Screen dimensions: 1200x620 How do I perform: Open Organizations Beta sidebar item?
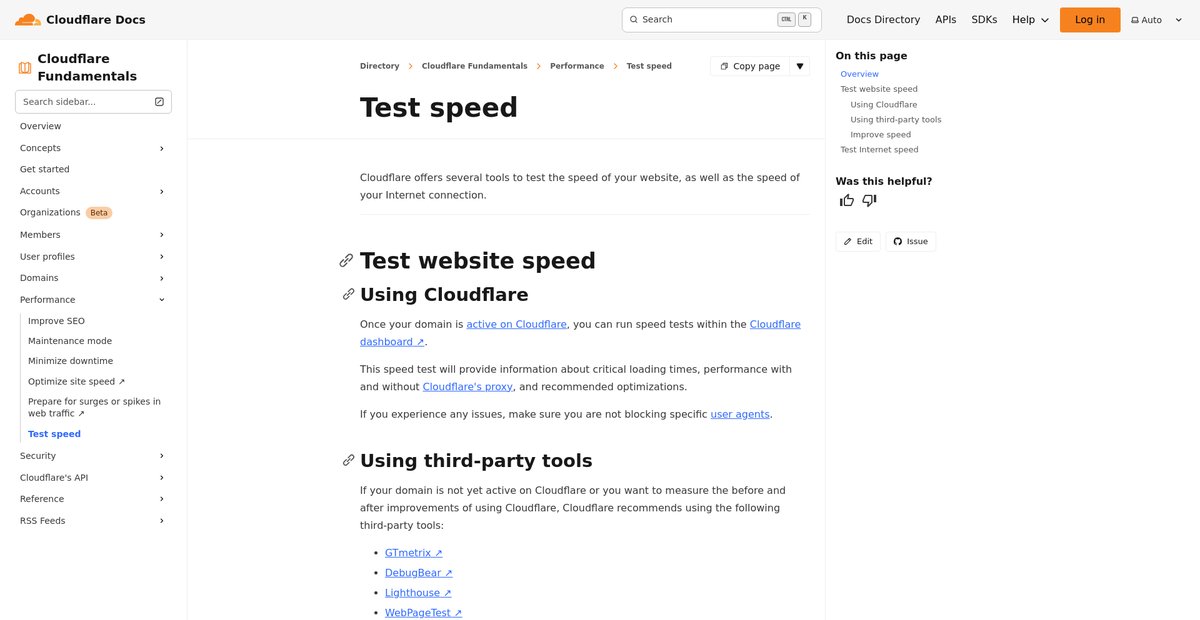pyautogui.click(x=66, y=213)
